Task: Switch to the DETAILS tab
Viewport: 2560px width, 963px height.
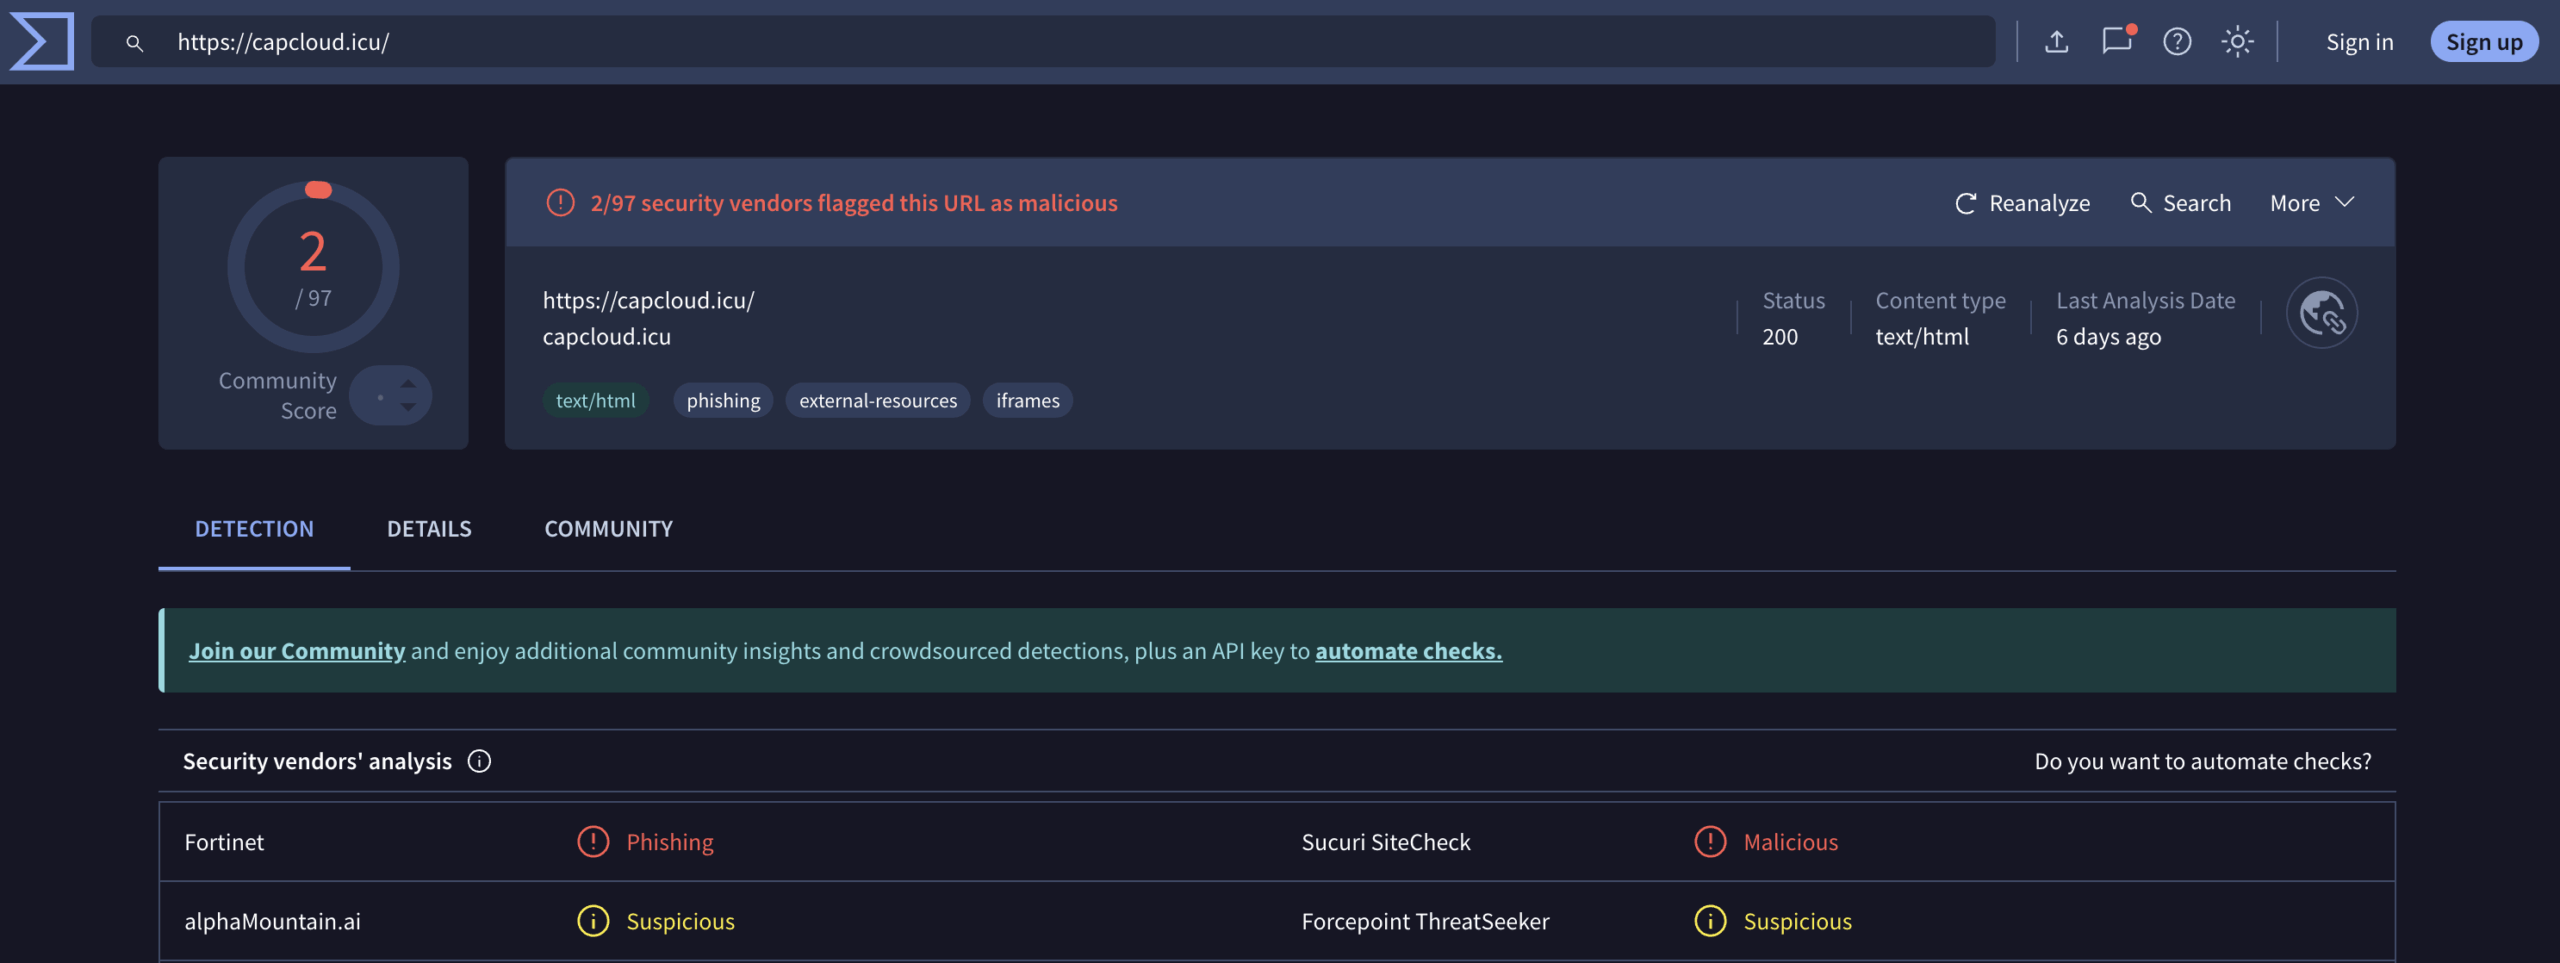Action: click(x=429, y=529)
